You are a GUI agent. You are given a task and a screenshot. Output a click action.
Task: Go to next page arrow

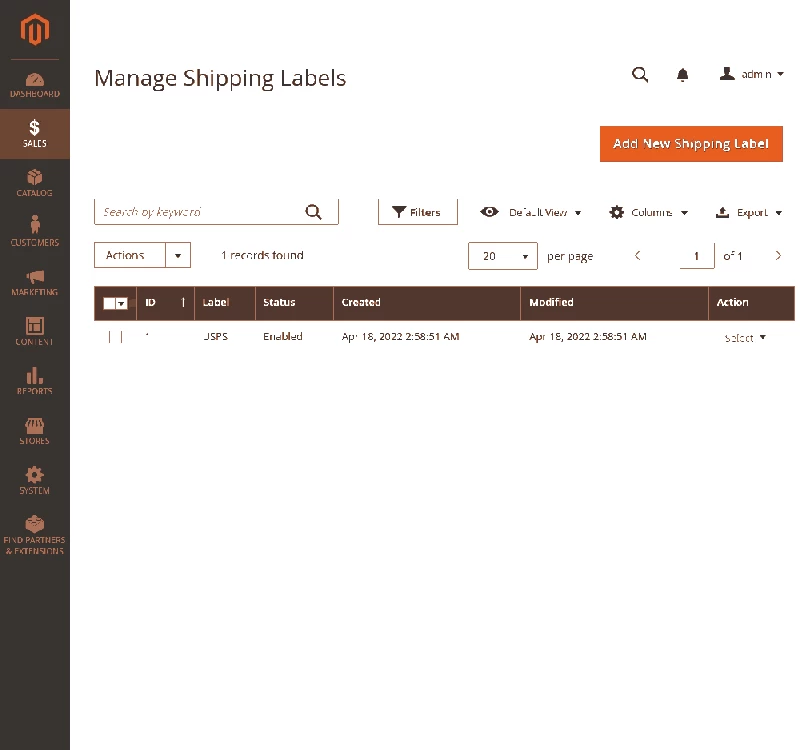[778, 256]
